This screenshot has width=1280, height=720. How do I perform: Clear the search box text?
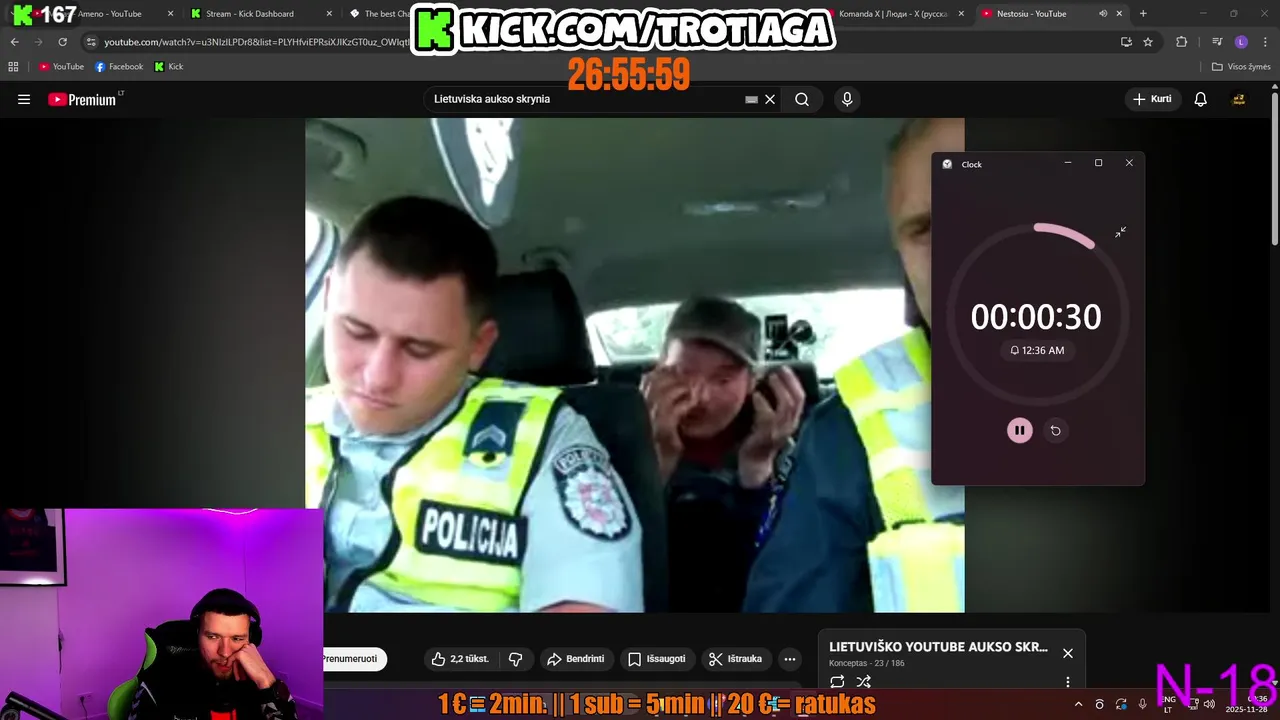coord(770,99)
